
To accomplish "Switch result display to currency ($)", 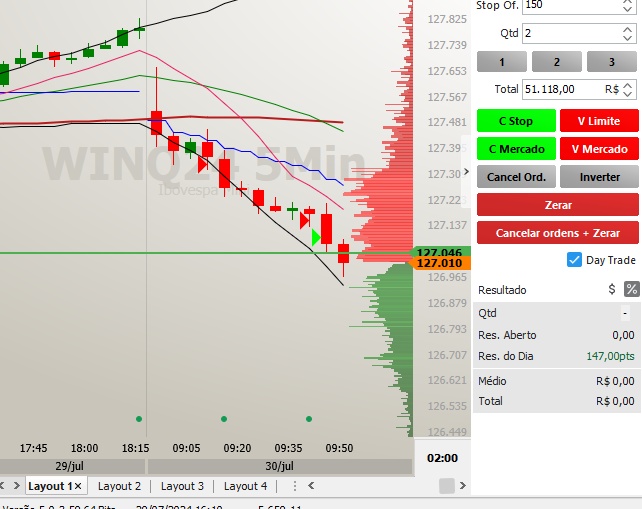I will (612, 289).
